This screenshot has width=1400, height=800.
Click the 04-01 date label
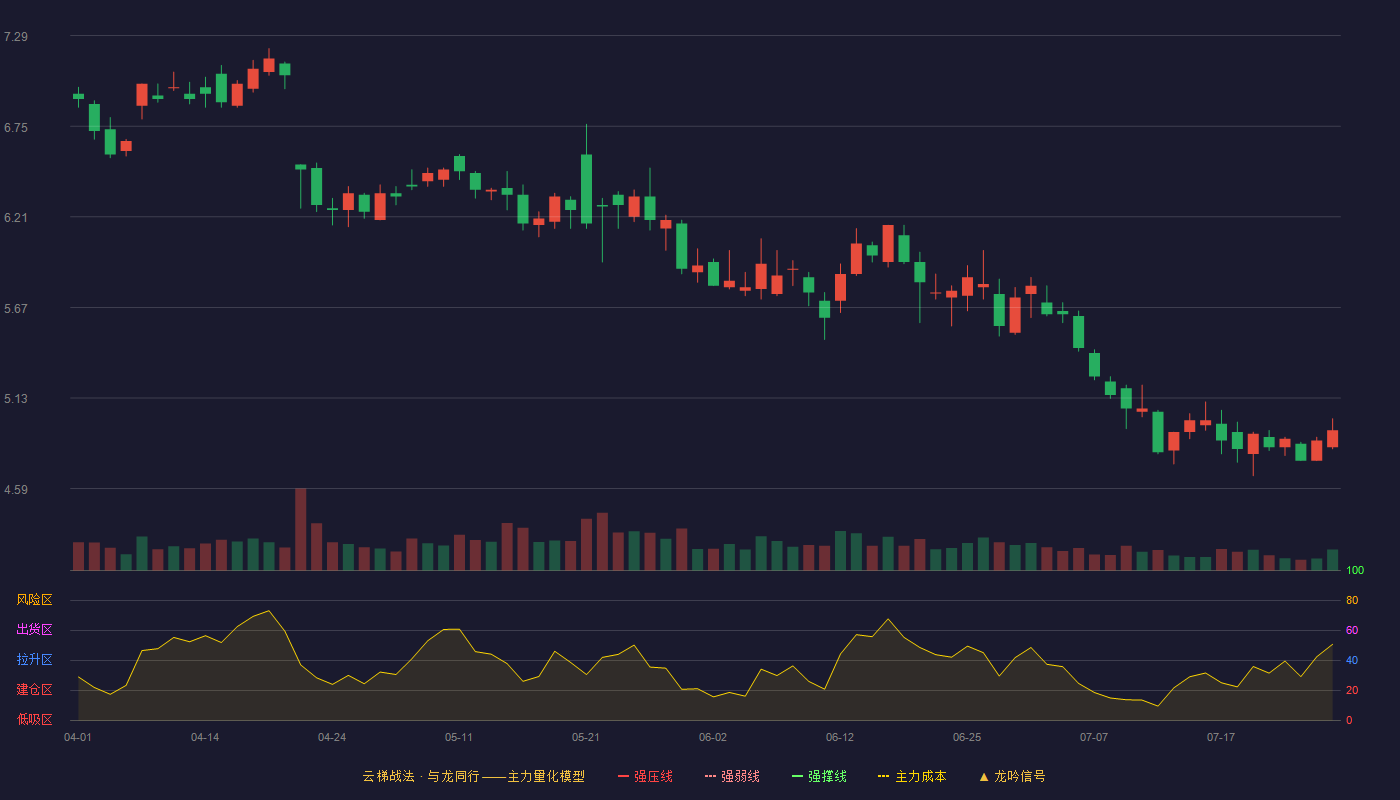78,737
